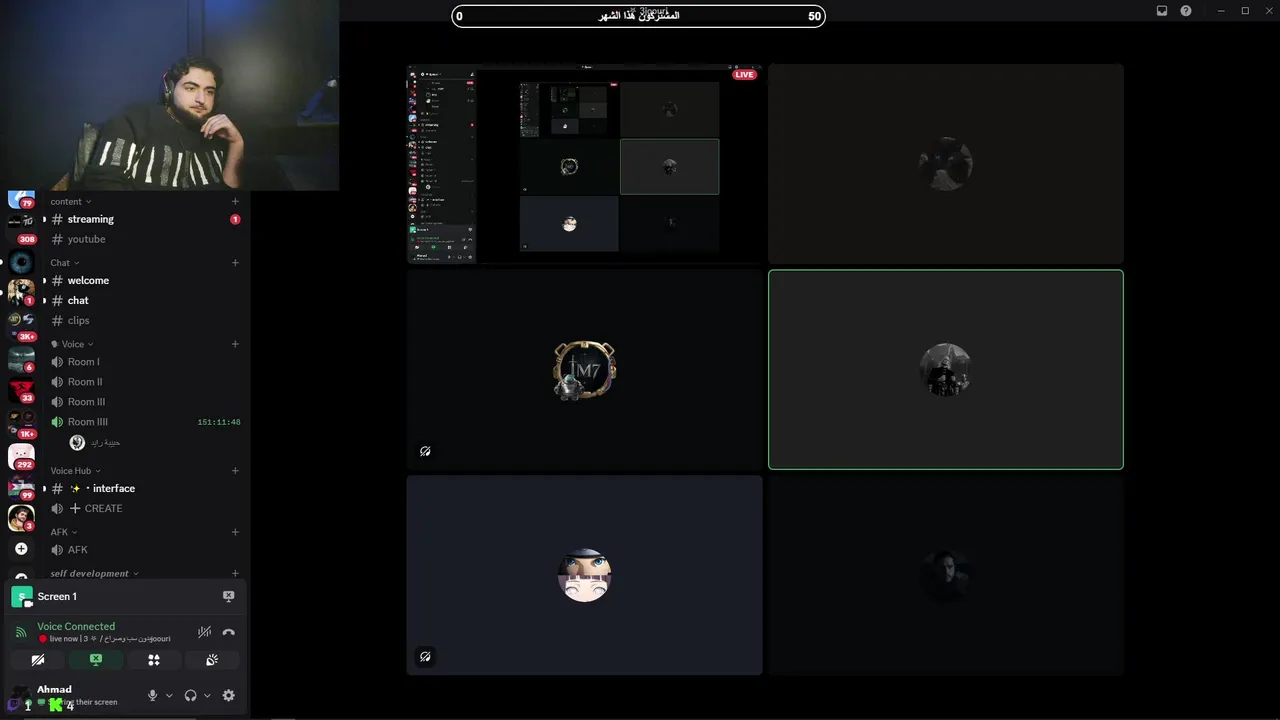Open headphone output options chevron
1280x720 pixels.
coord(207,695)
